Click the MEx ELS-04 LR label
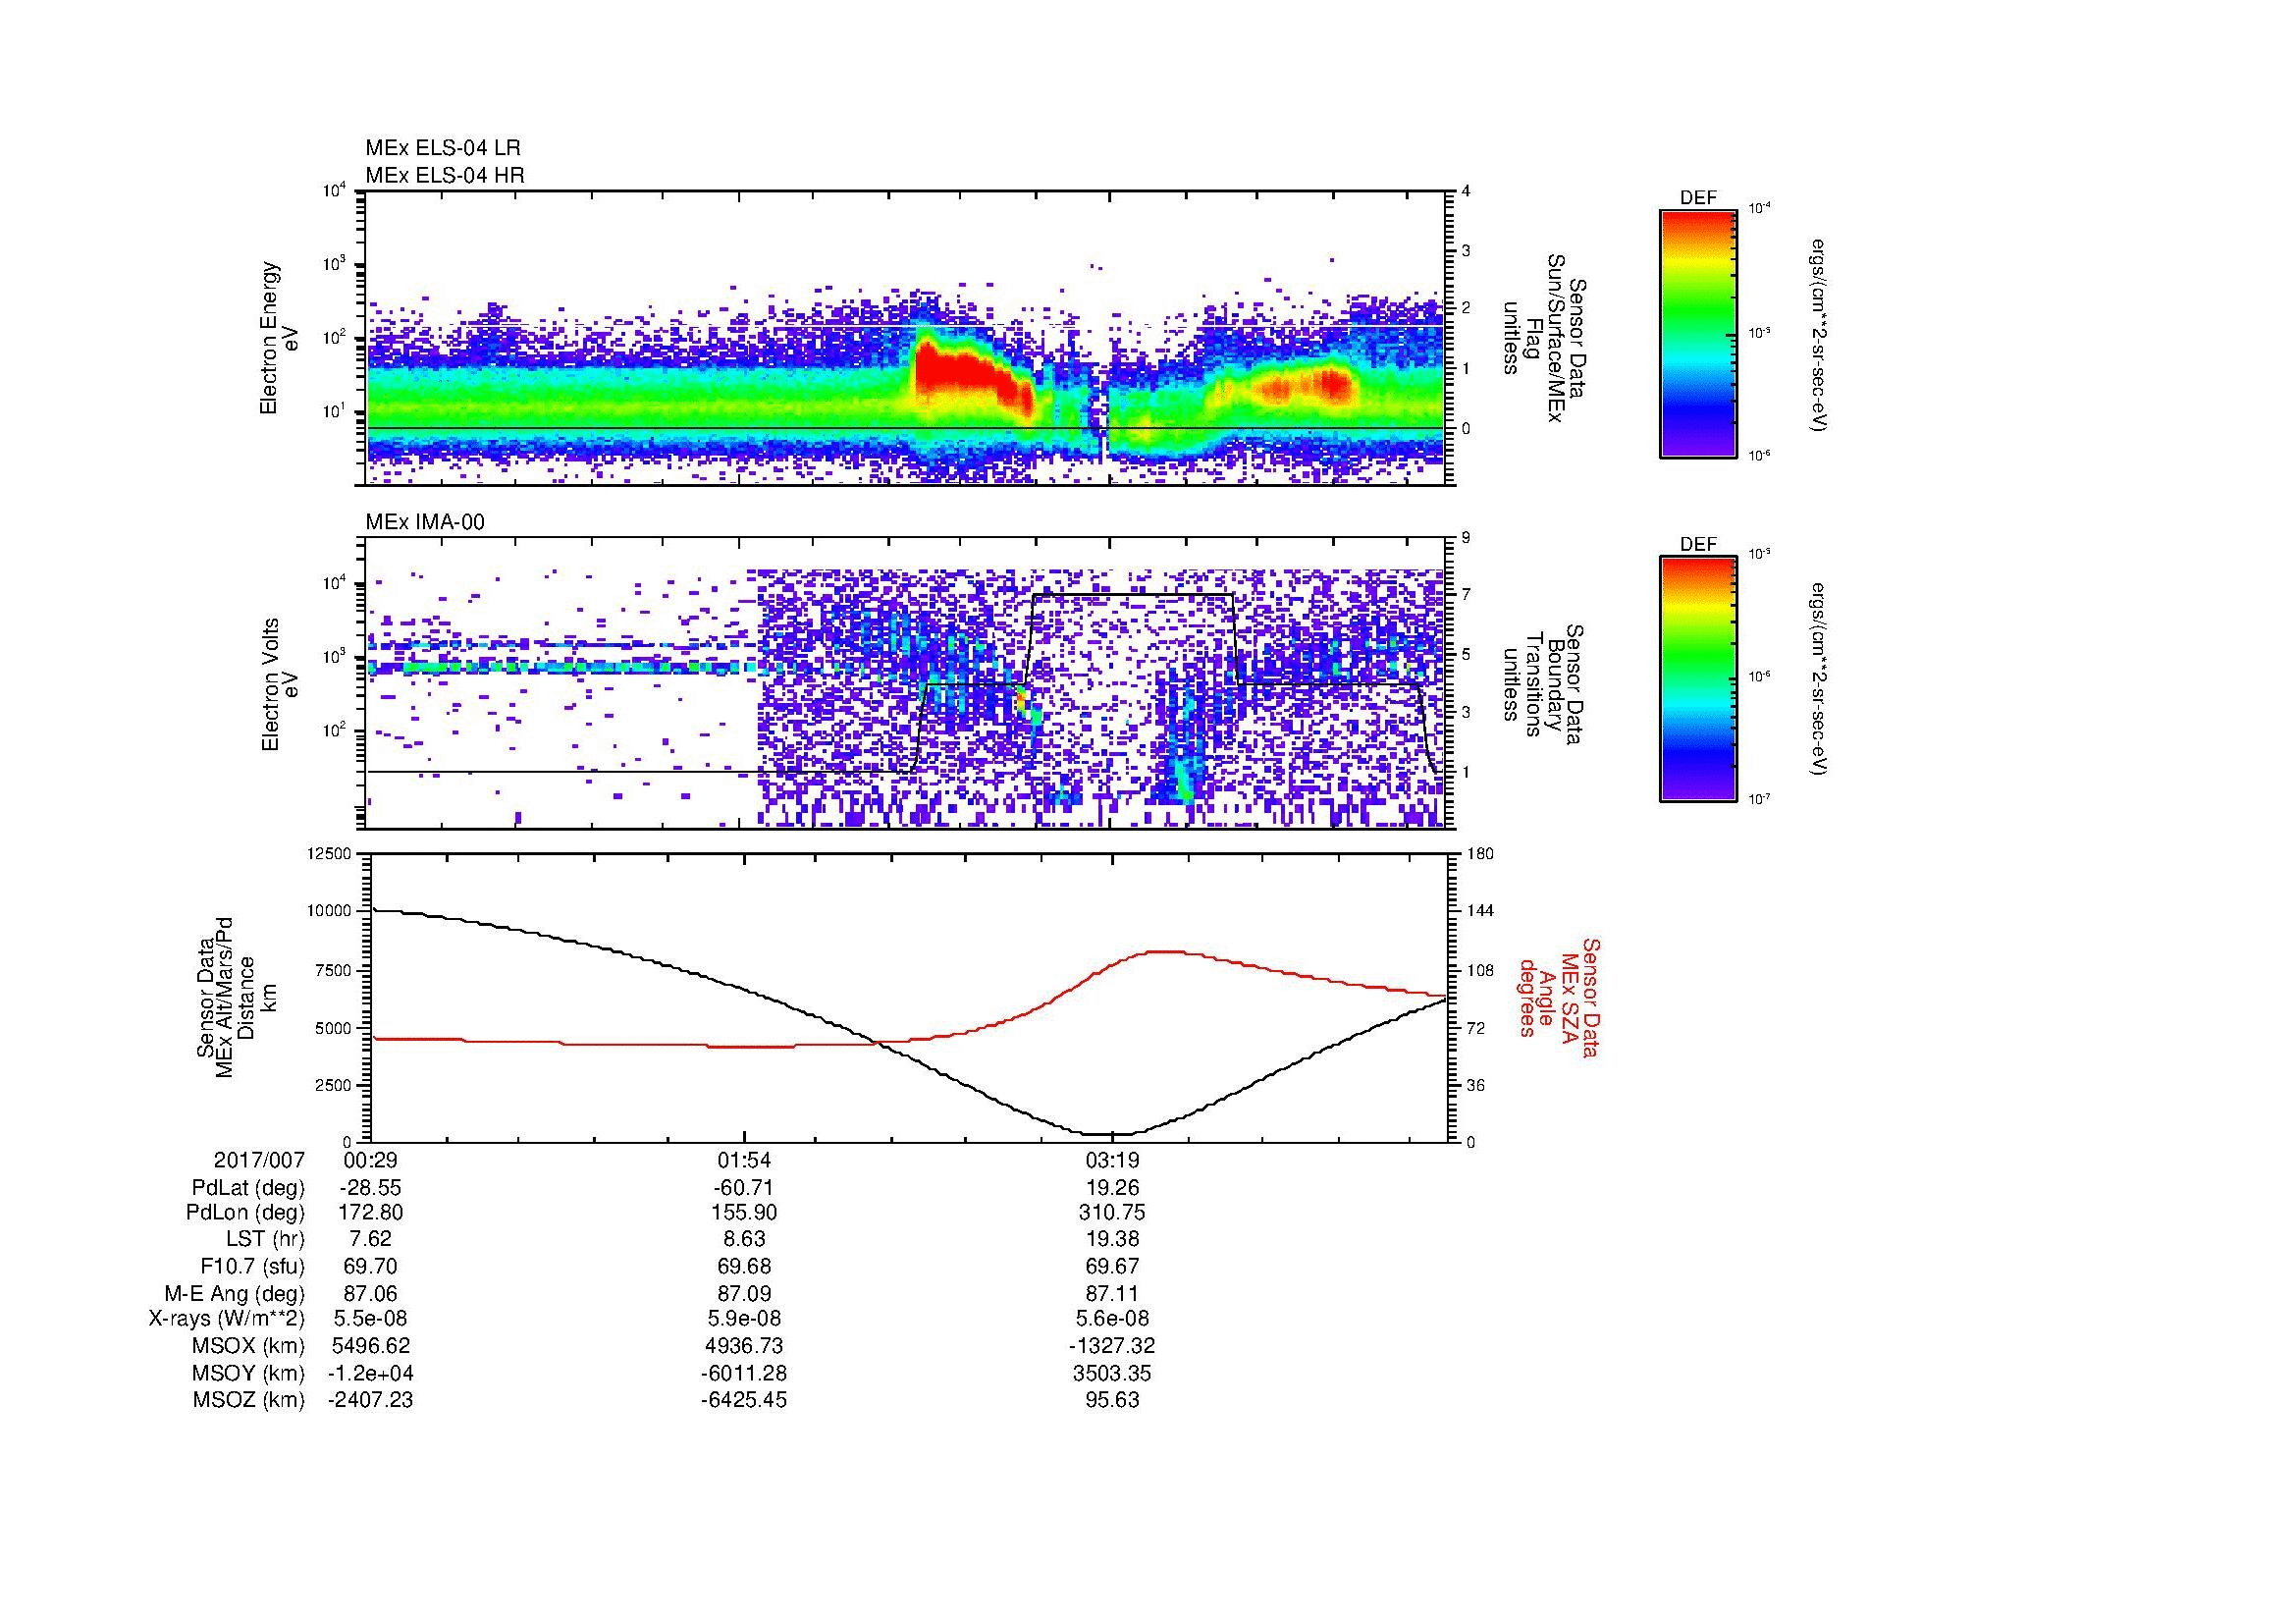2296x1623 pixels. 442,148
